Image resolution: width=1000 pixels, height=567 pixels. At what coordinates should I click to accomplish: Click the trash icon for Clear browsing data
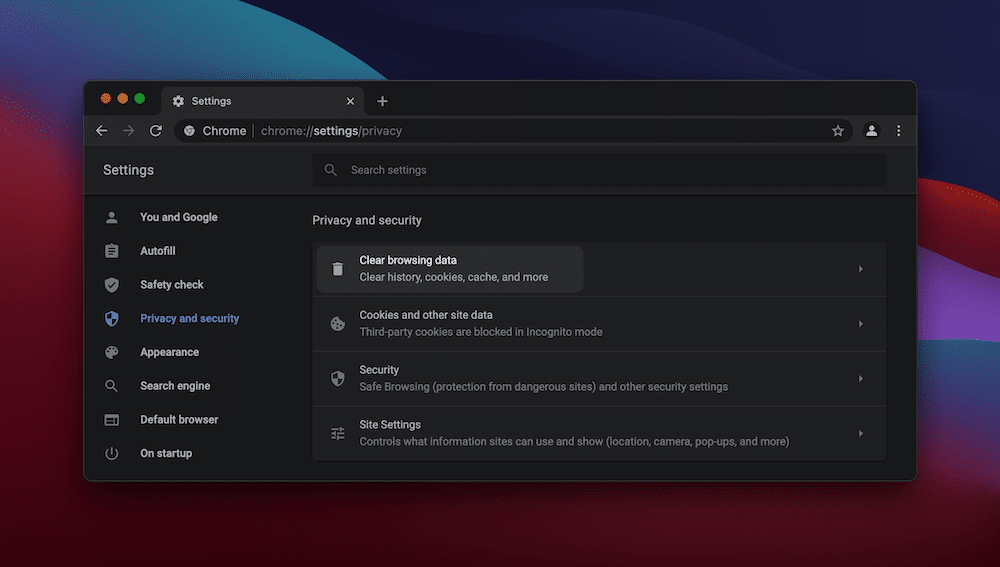[338, 269]
